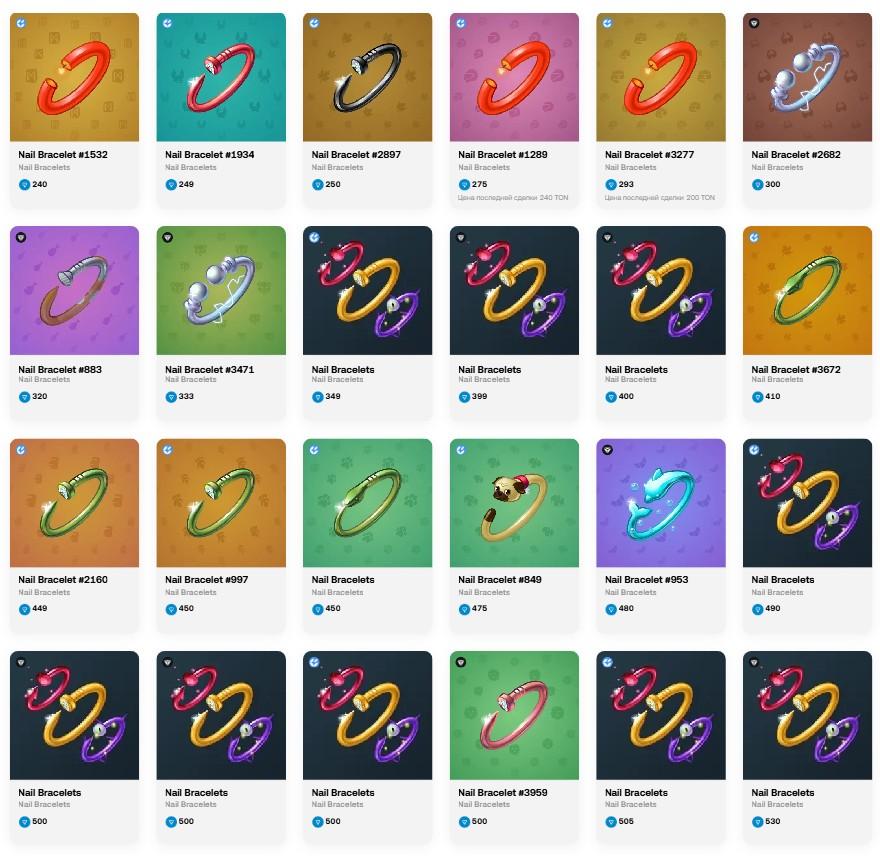Viewport: 880px width, 861px height.
Task: Click the last deal price text under #1289
Action: (x=512, y=198)
